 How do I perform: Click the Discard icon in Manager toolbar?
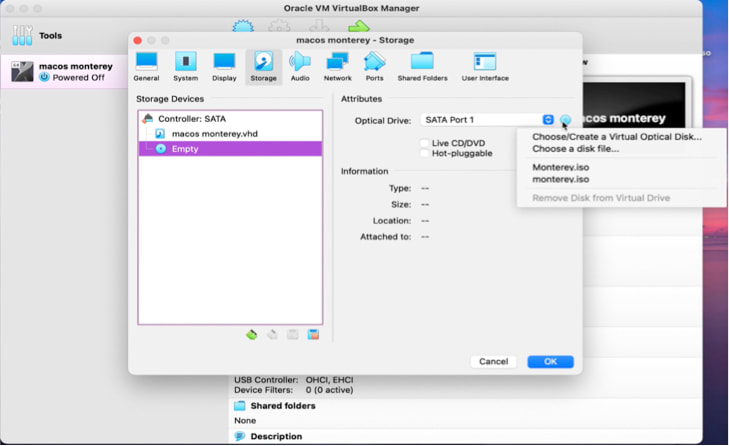pyautogui.click(x=319, y=26)
